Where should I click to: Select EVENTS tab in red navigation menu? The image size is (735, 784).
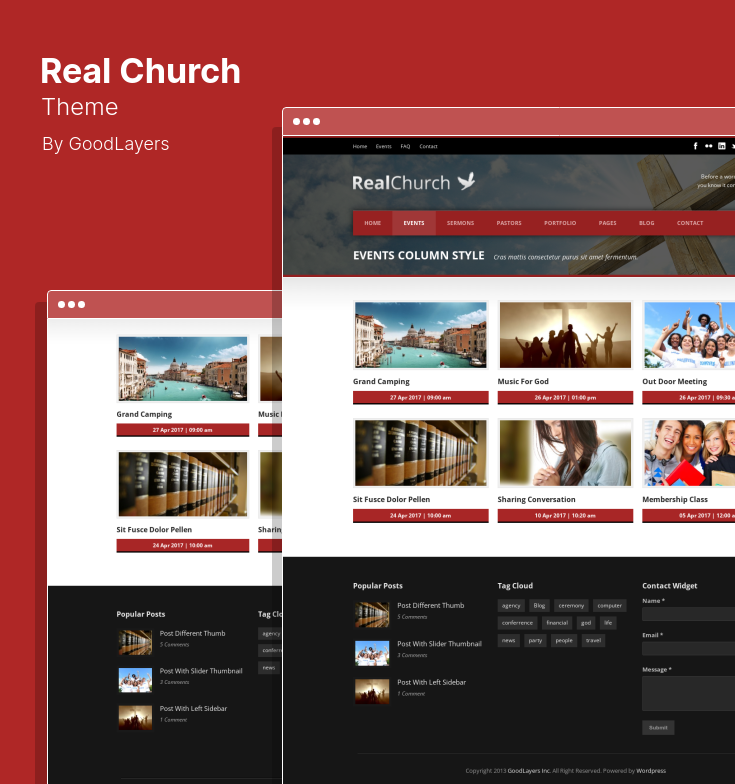414,223
